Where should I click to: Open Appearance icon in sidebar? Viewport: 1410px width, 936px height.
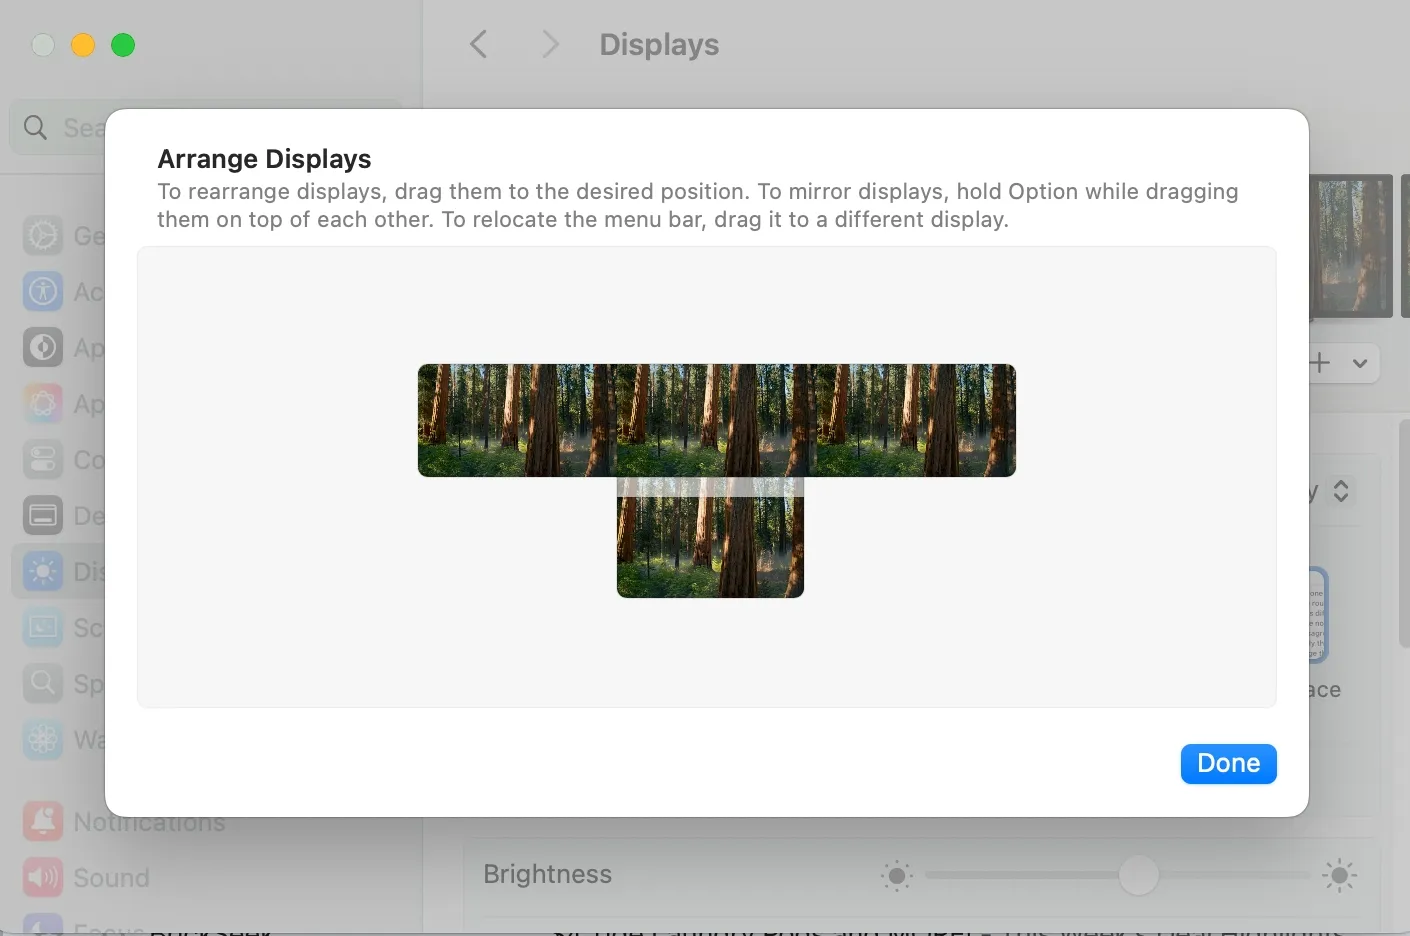pyautogui.click(x=43, y=347)
